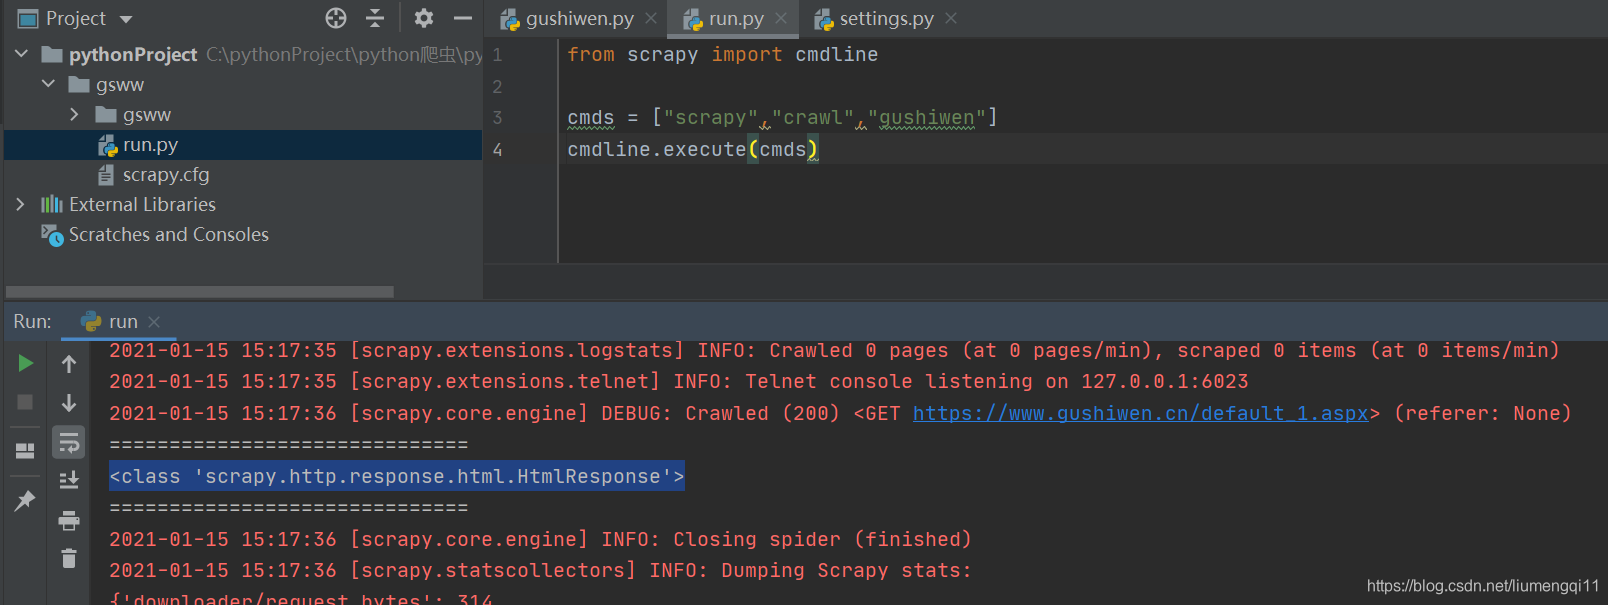1608x605 pixels.
Task: Click line number 4 in the gutter
Action: click(x=498, y=150)
